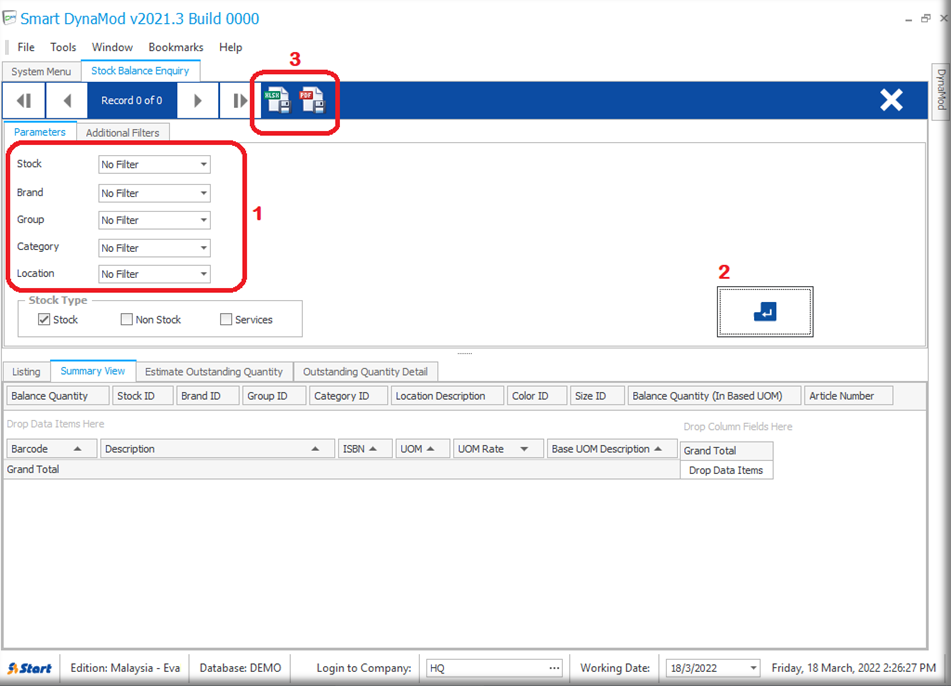Image resolution: width=951 pixels, height=686 pixels.
Task: Tick the Services checkbox
Action: tap(226, 320)
